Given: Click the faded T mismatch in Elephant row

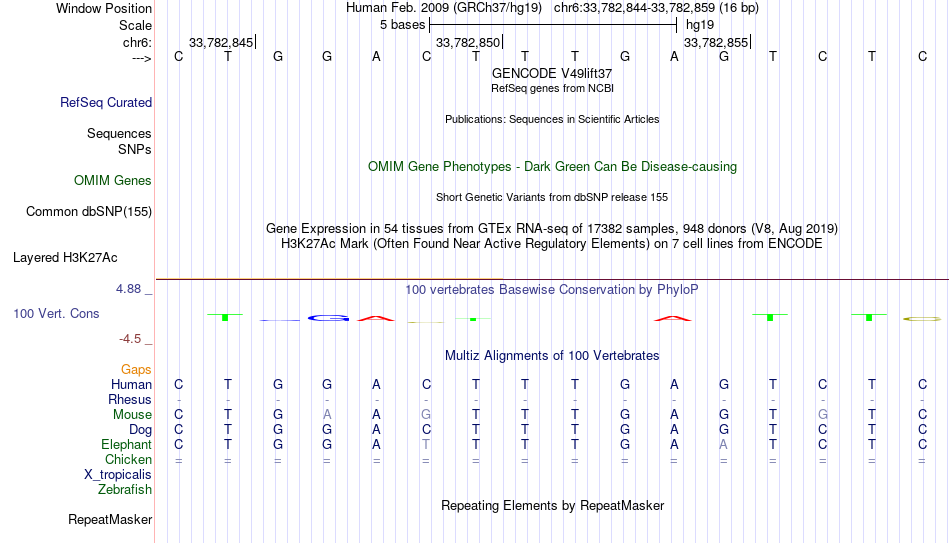Looking at the screenshot, I should [x=426, y=444].
